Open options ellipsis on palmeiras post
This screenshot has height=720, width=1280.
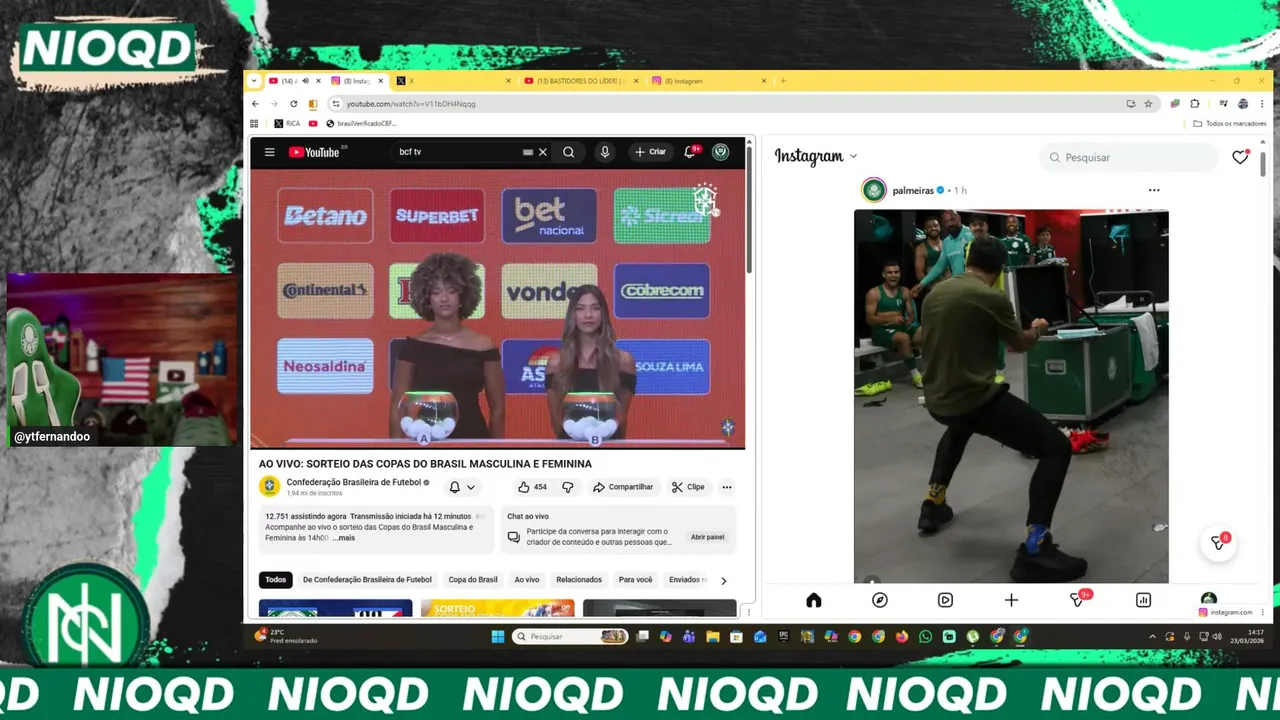(1154, 190)
